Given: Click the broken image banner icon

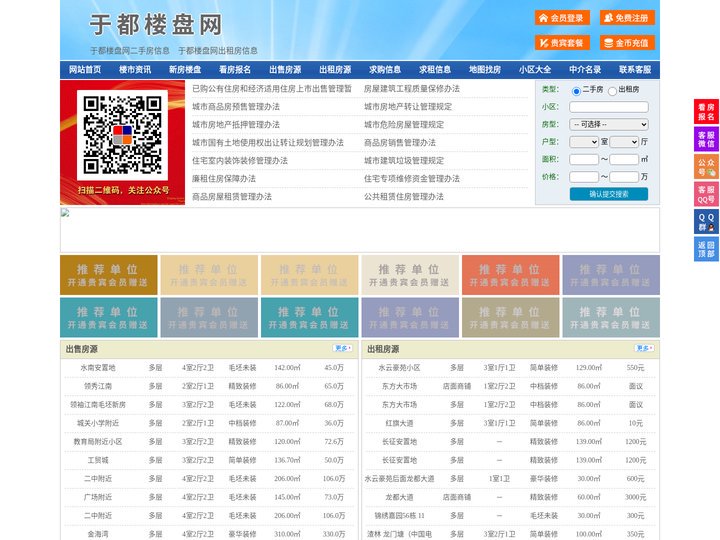Looking at the screenshot, I should [65, 213].
